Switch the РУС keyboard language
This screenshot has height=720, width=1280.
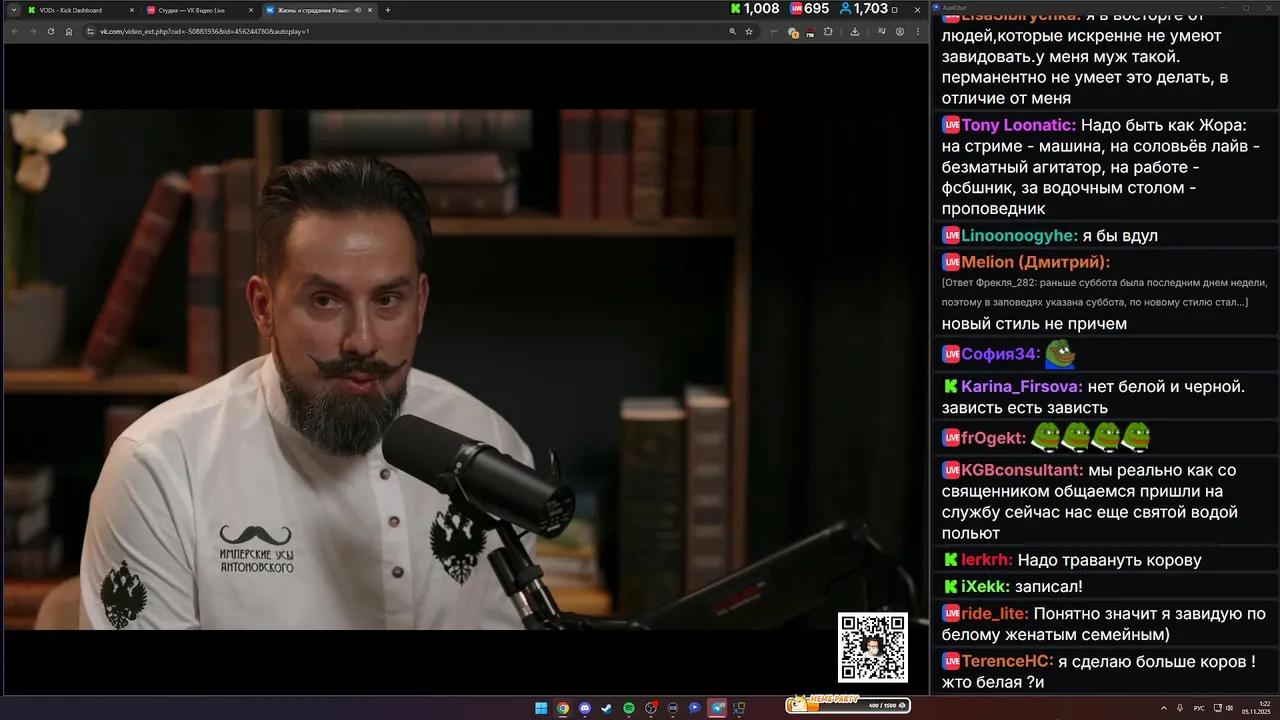click(1199, 708)
